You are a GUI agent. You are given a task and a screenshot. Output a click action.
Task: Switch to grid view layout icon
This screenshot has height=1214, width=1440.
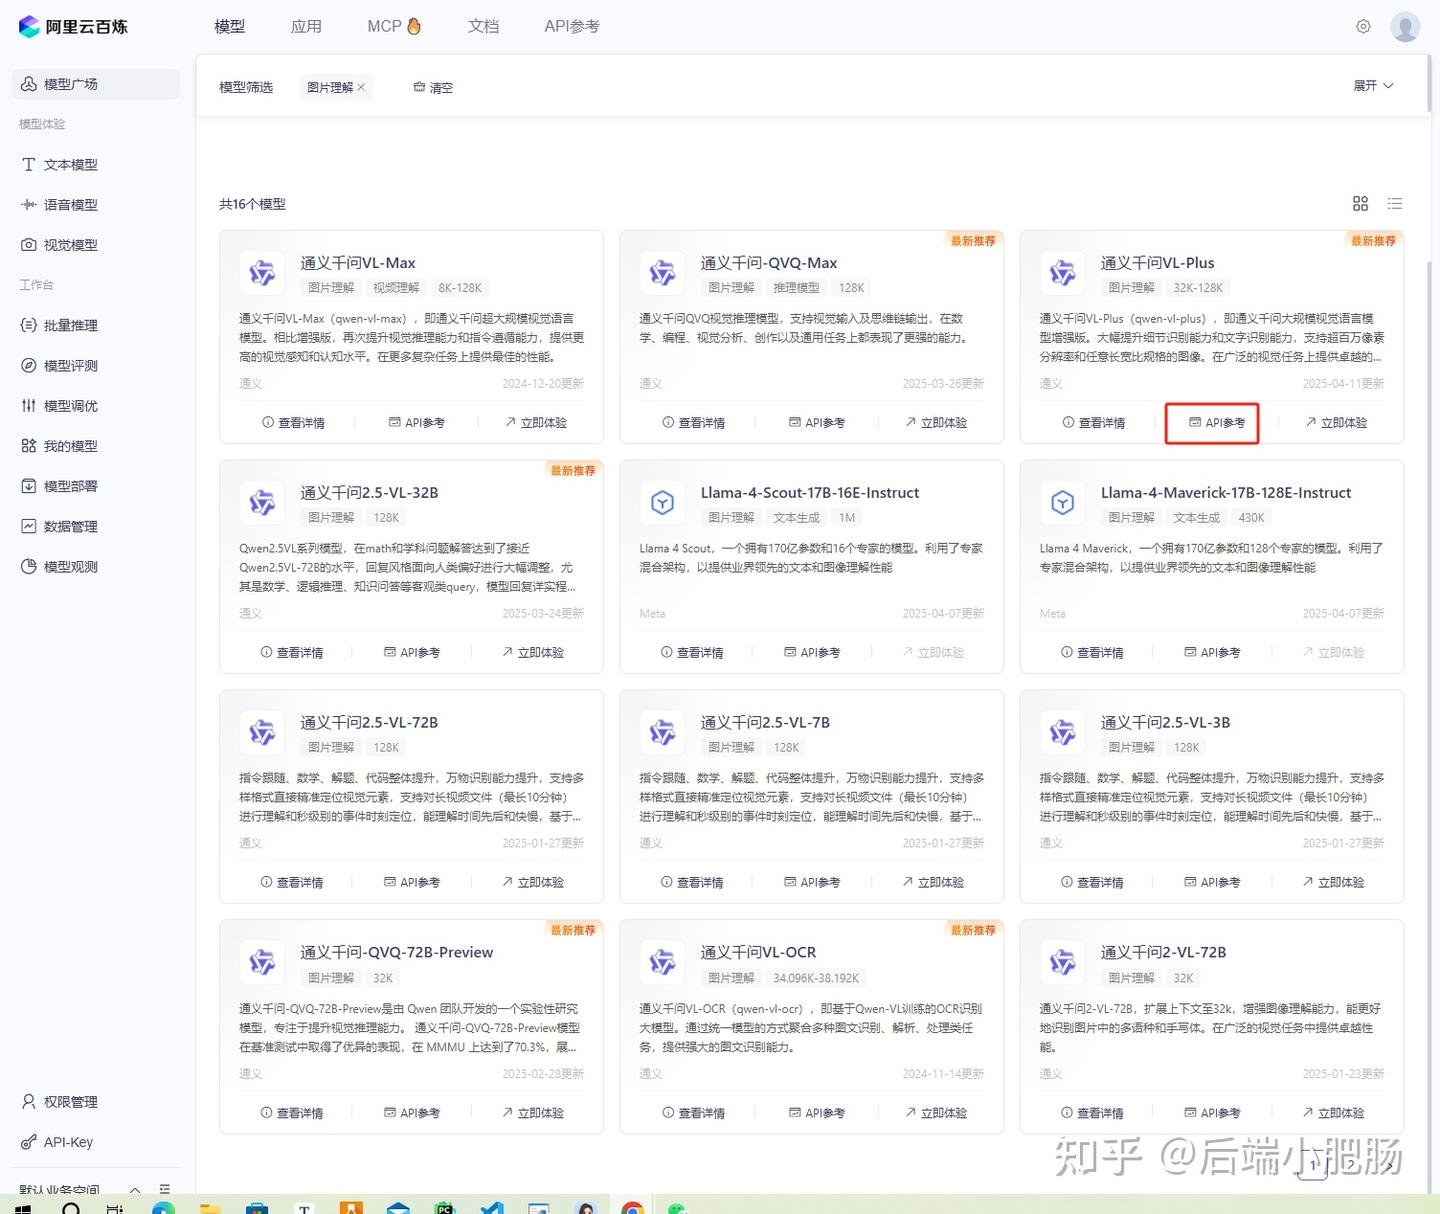(1360, 204)
